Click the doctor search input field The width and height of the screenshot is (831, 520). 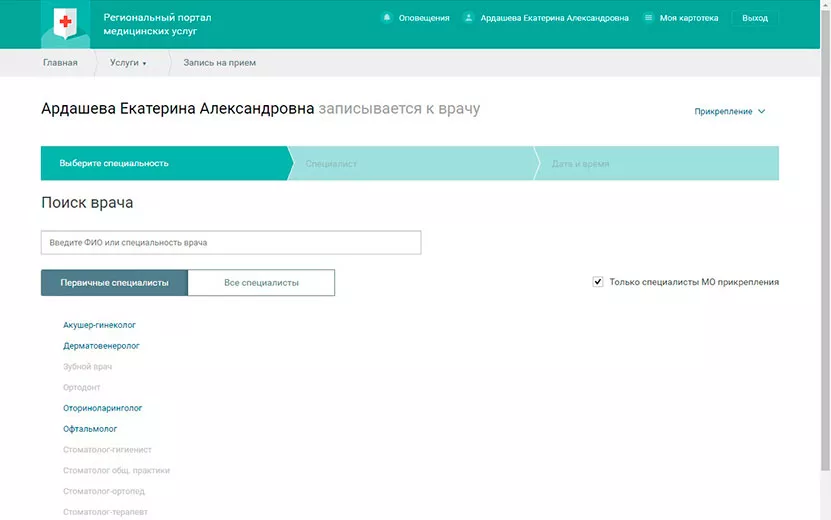pos(231,242)
